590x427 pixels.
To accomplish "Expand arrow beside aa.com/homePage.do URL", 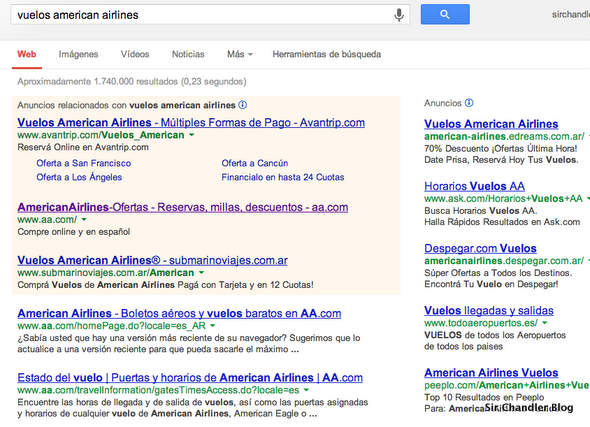I will [213, 325].
